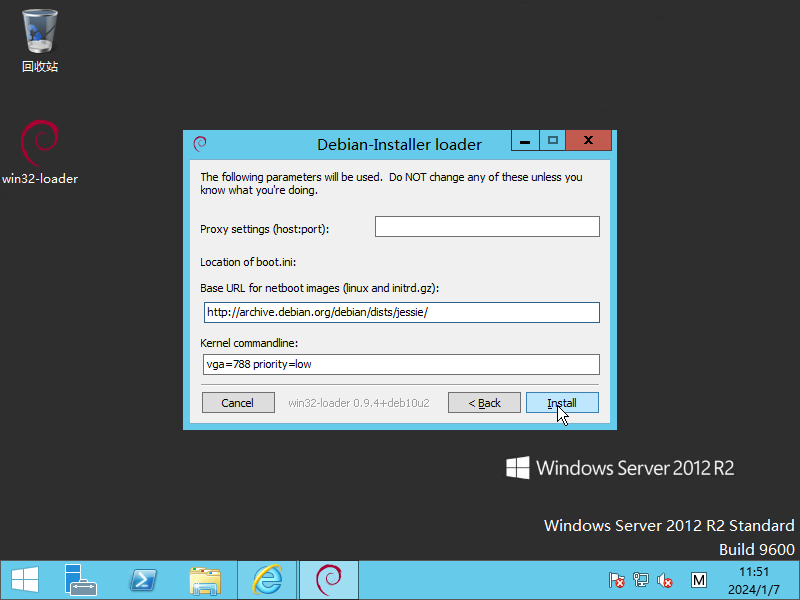Launch Internet Explorer from the taskbar
The width and height of the screenshot is (800, 600).
[267, 580]
